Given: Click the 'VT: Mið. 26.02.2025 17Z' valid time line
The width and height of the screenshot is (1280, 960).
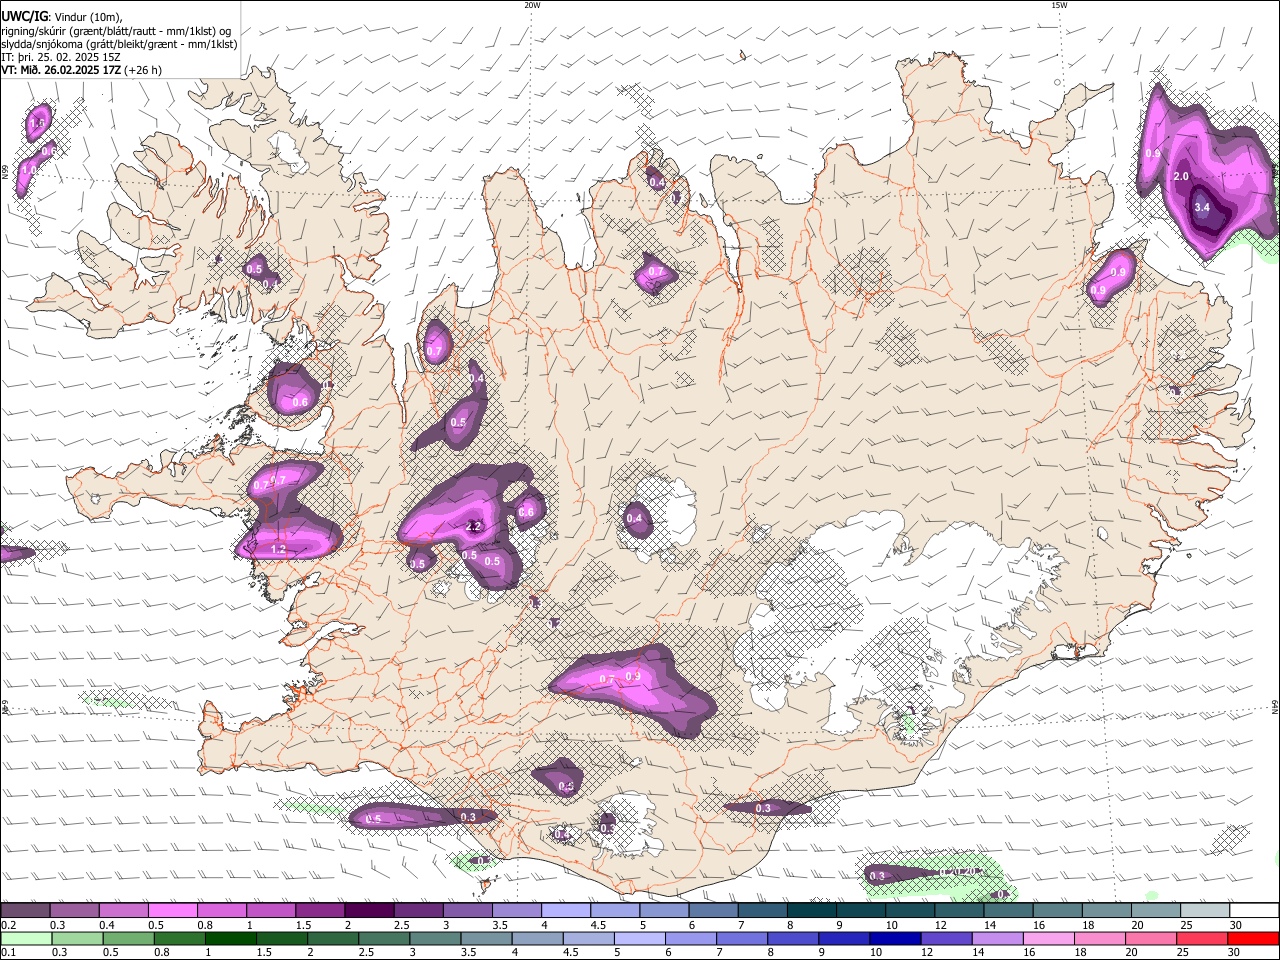Looking at the screenshot, I should pos(81,71).
